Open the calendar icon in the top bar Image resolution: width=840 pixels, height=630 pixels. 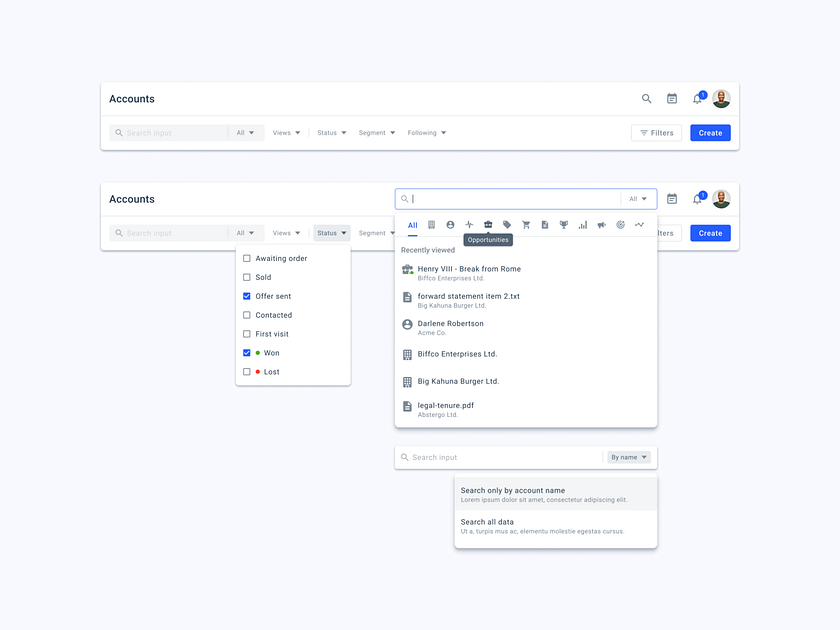[673, 99]
